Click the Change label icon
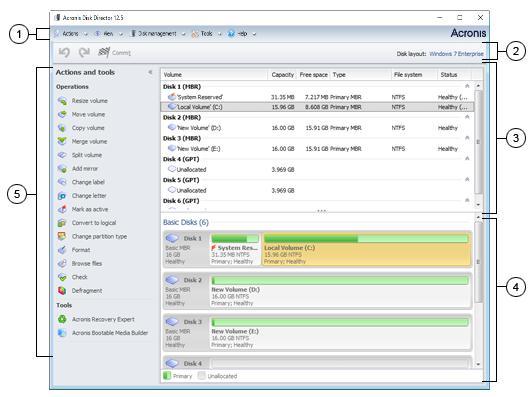529x397 pixels. point(62,182)
